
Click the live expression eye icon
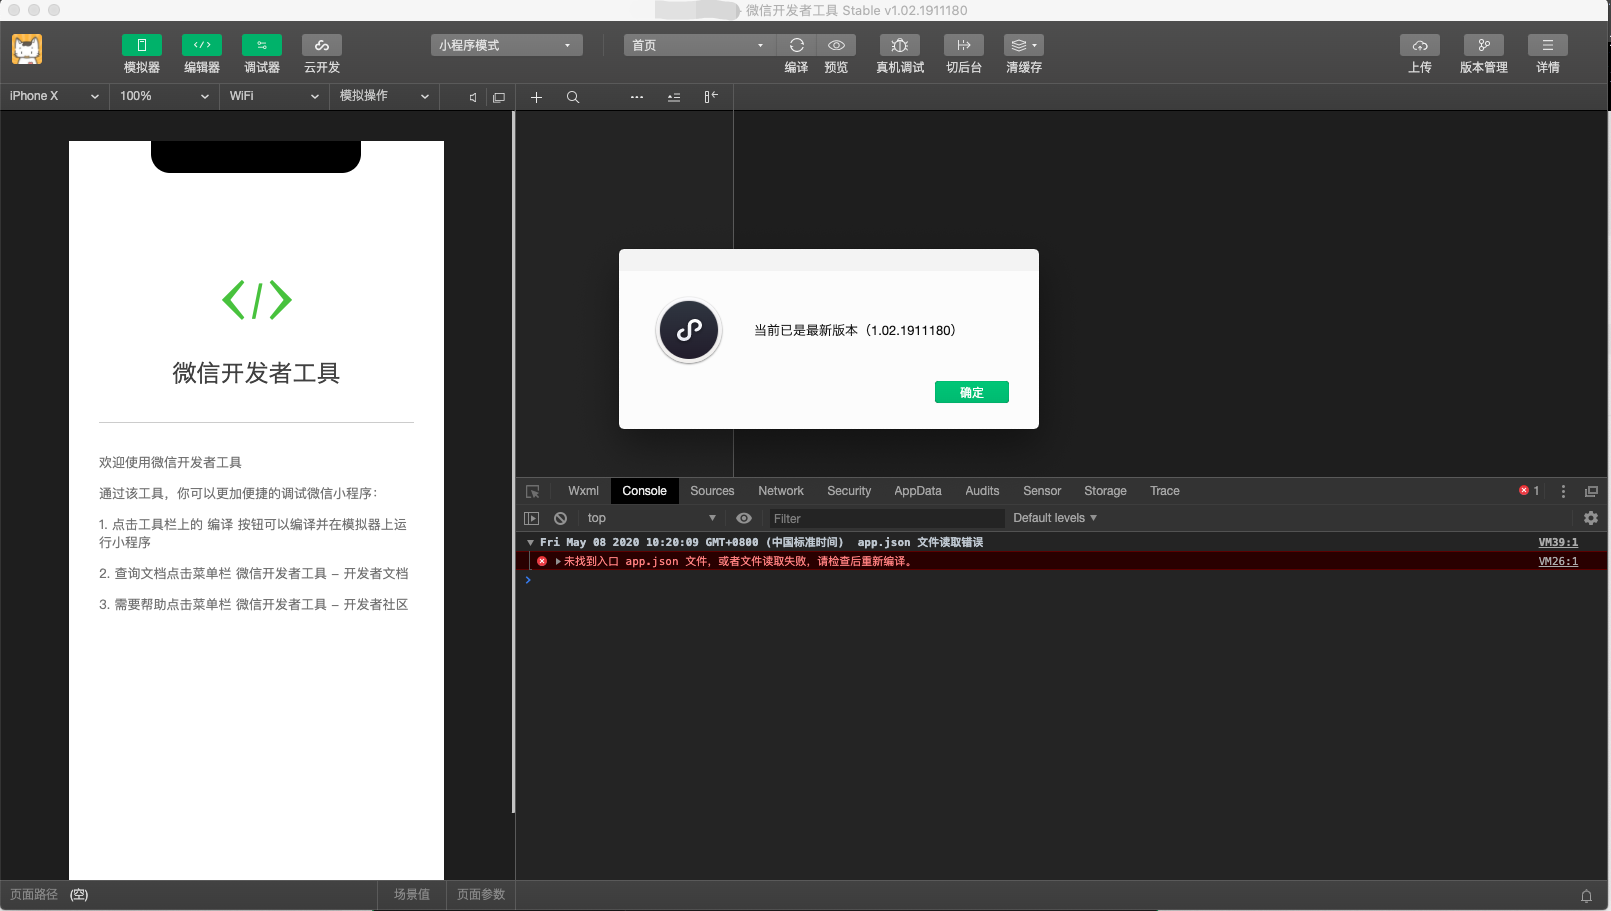(x=744, y=518)
